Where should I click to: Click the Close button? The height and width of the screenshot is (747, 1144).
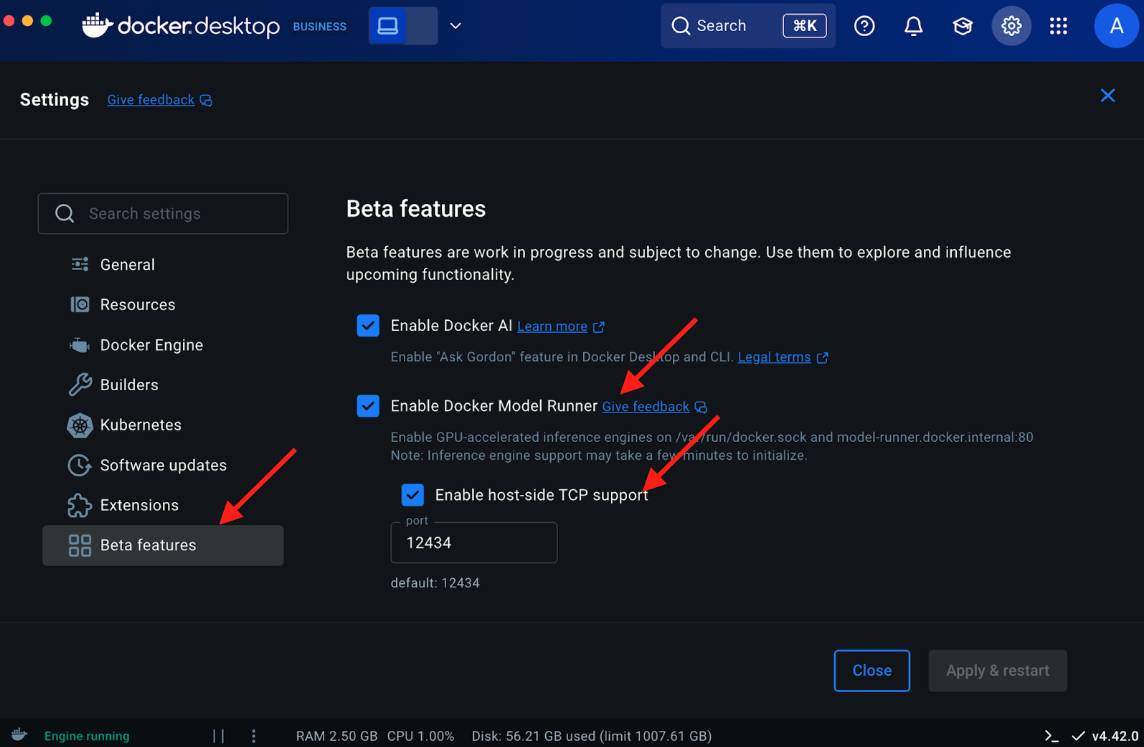coord(871,671)
